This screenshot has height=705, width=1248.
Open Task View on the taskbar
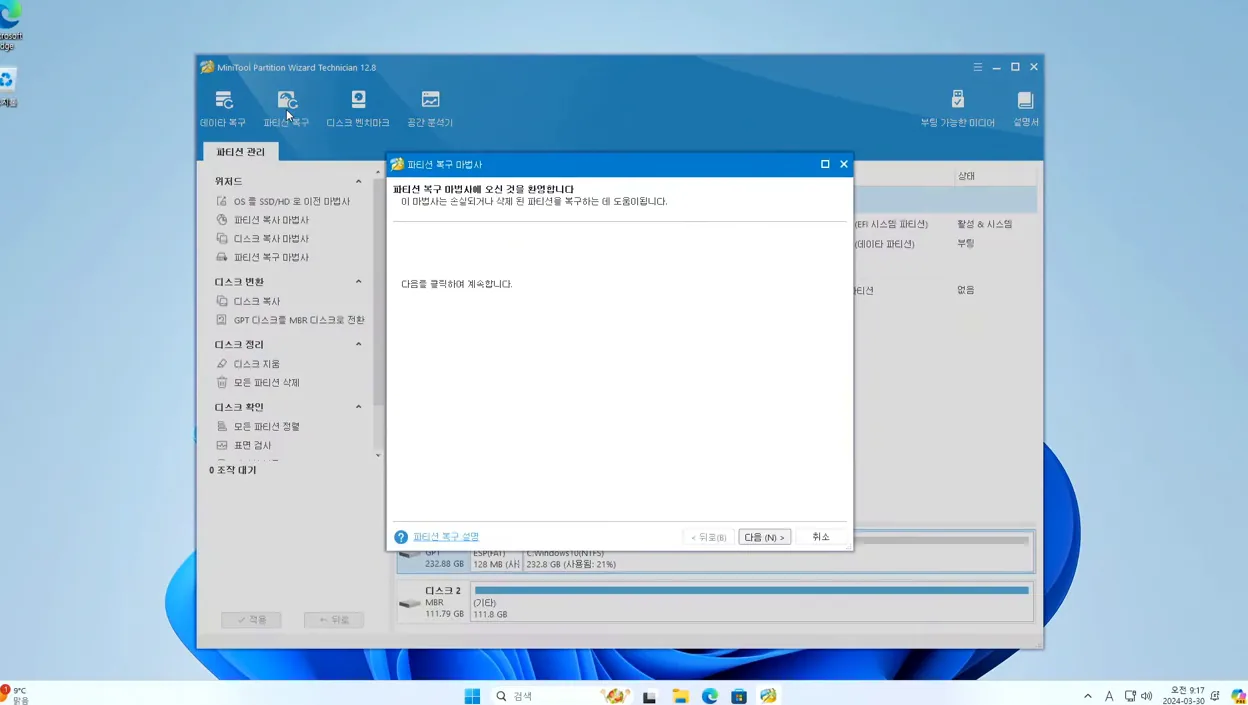pyautogui.click(x=649, y=696)
